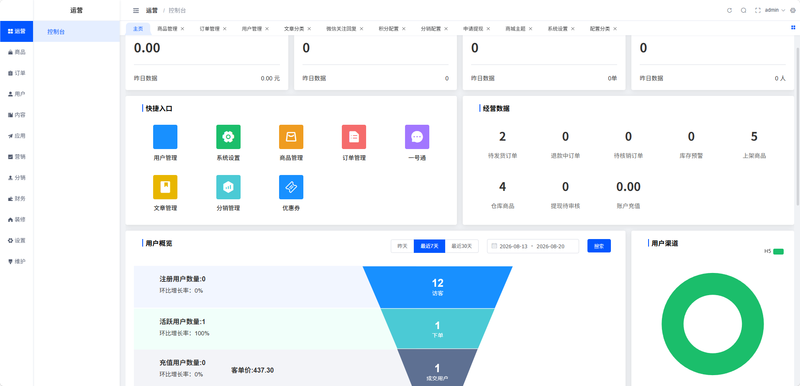Open the 用户 sidebar section
The image size is (800, 386).
[16, 94]
